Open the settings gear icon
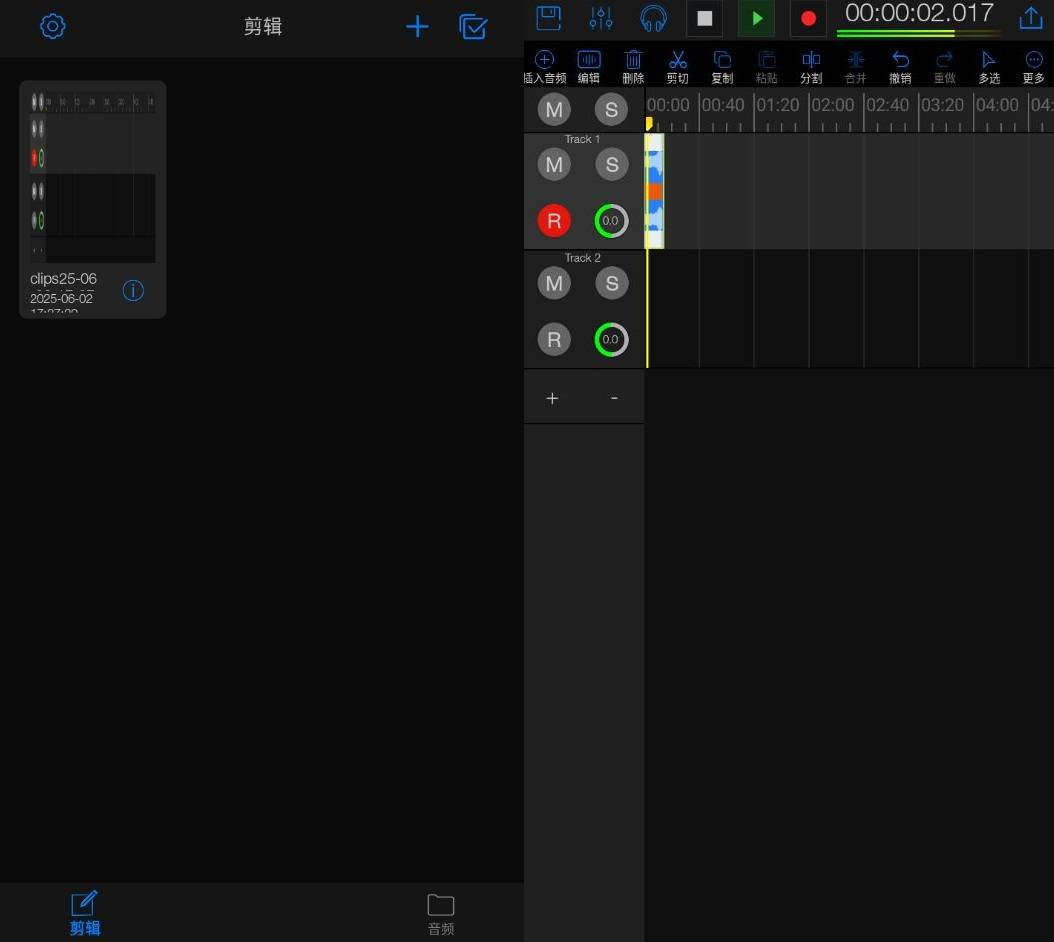This screenshot has width=1054, height=942. 52,26
